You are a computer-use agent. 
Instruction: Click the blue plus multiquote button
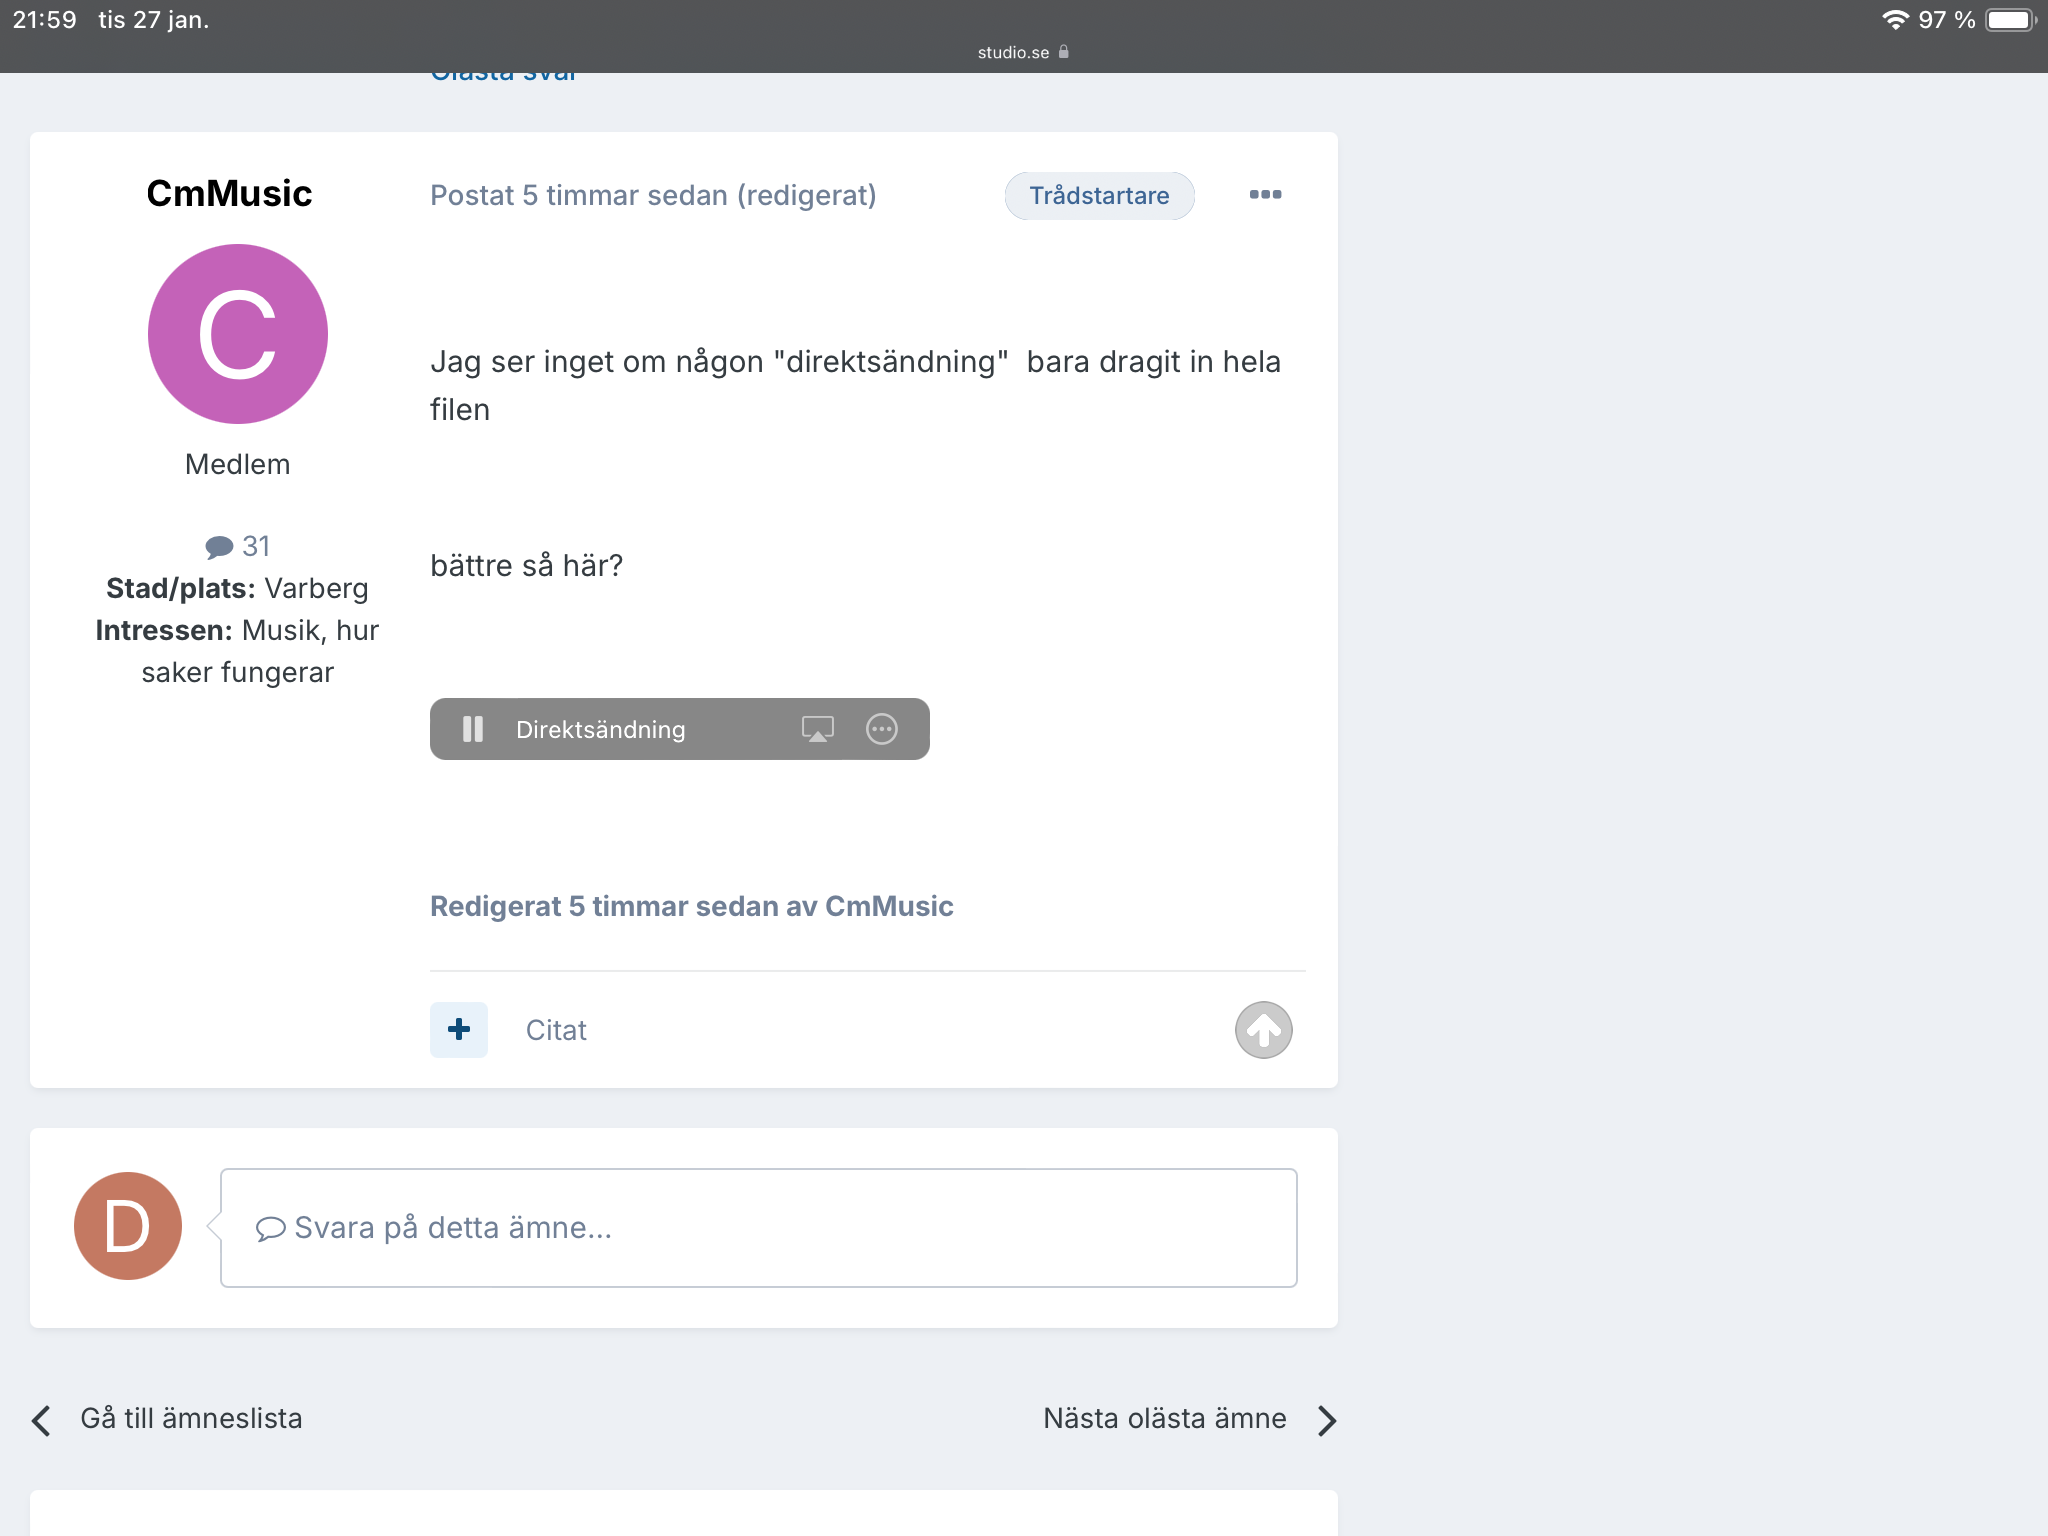click(459, 1029)
